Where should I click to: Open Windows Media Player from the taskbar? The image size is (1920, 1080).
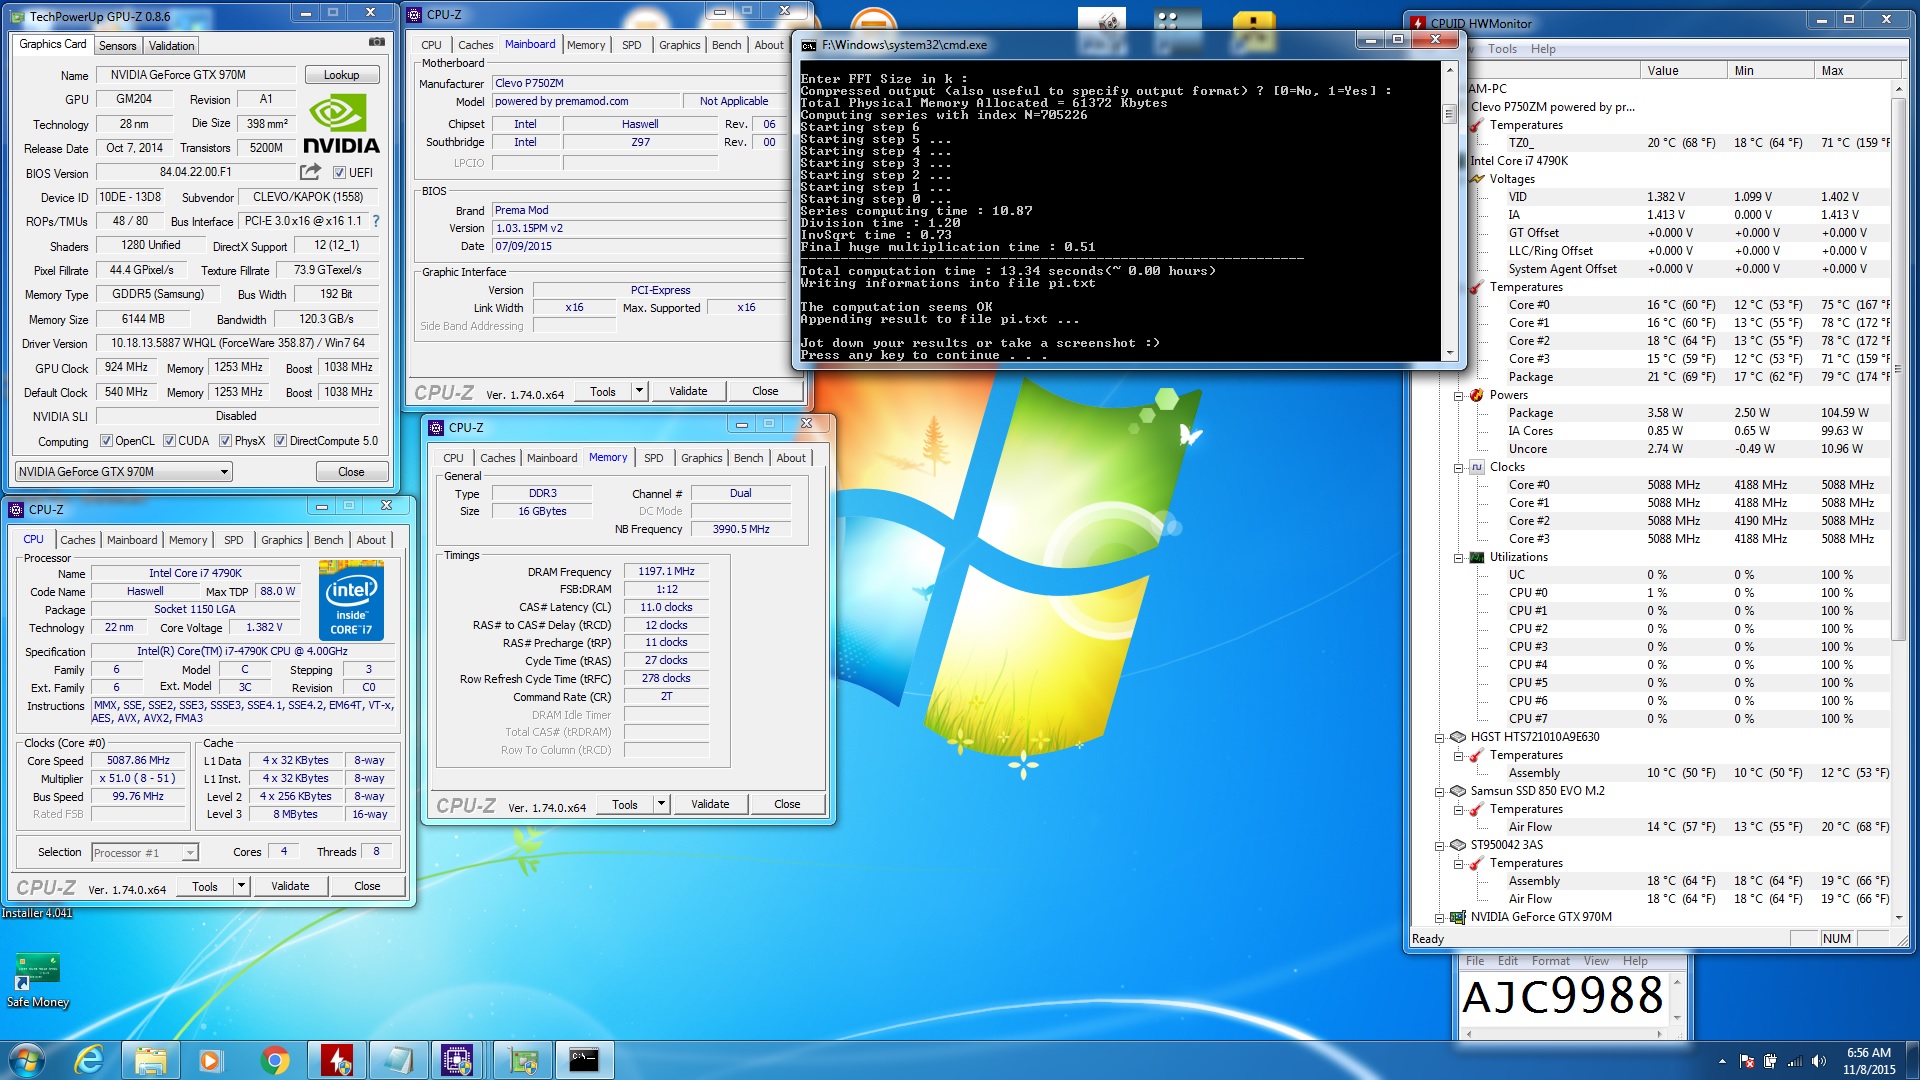[x=210, y=1060]
